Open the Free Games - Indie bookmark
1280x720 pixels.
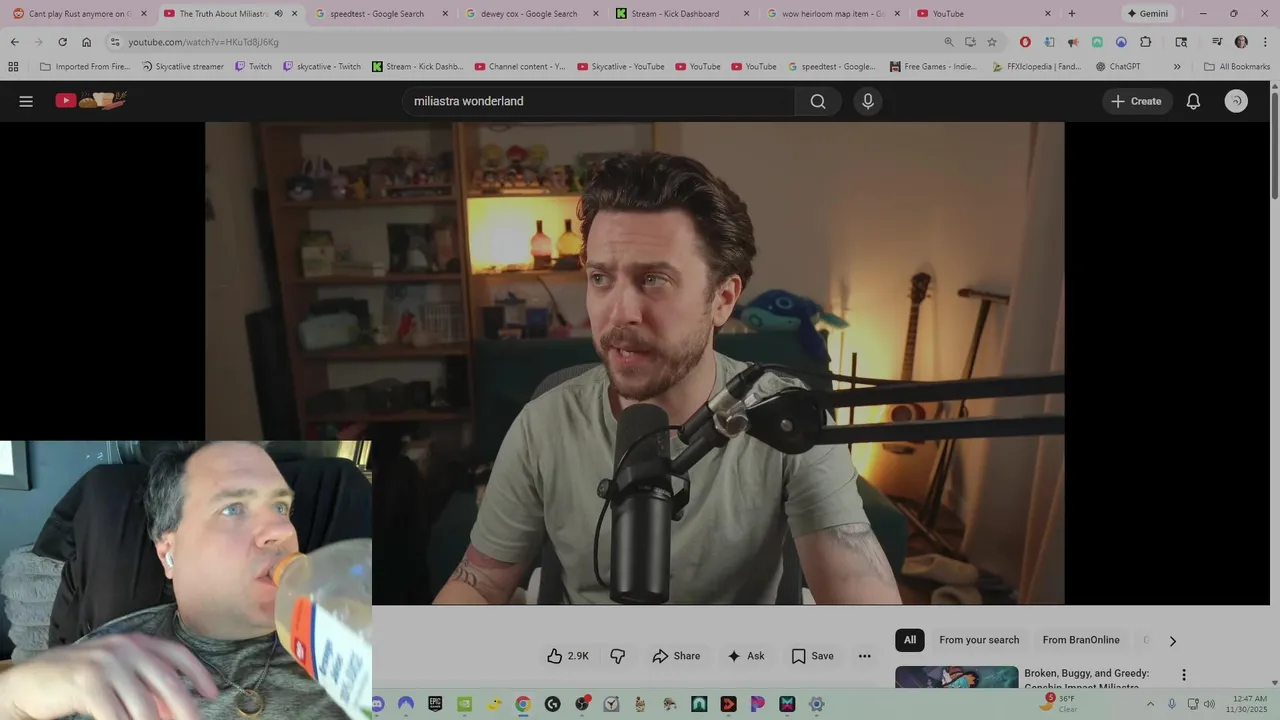[x=933, y=67]
